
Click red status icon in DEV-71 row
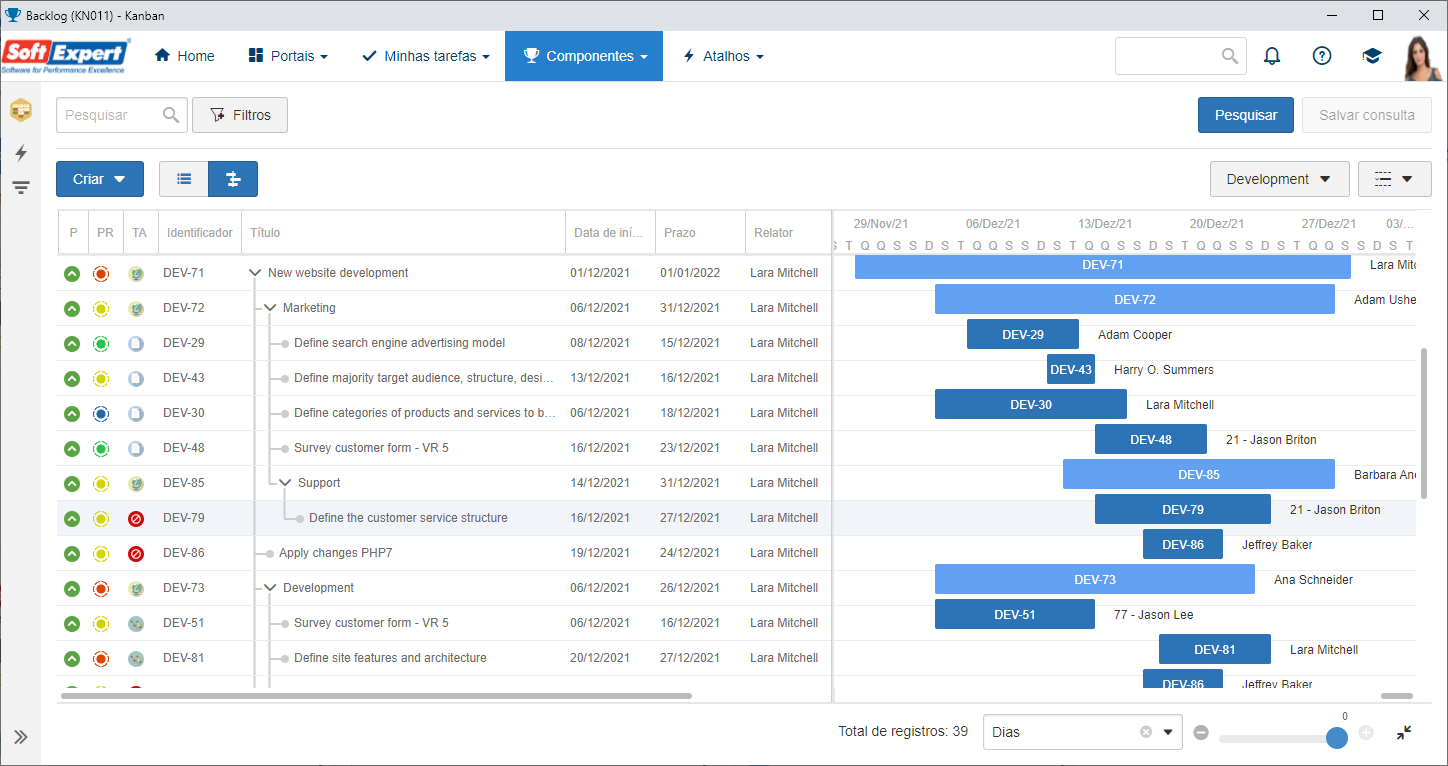101,273
